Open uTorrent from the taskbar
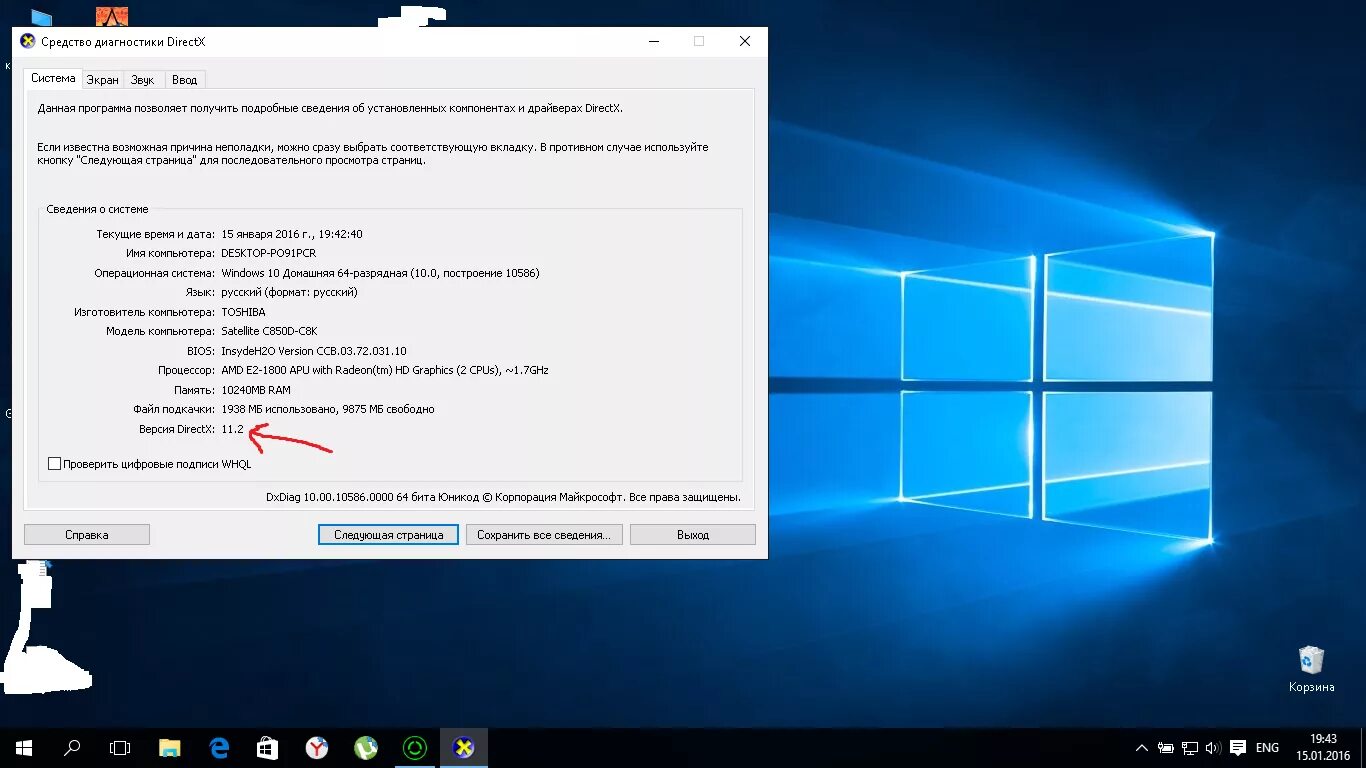Screen dimensions: 1366x768 point(365,747)
